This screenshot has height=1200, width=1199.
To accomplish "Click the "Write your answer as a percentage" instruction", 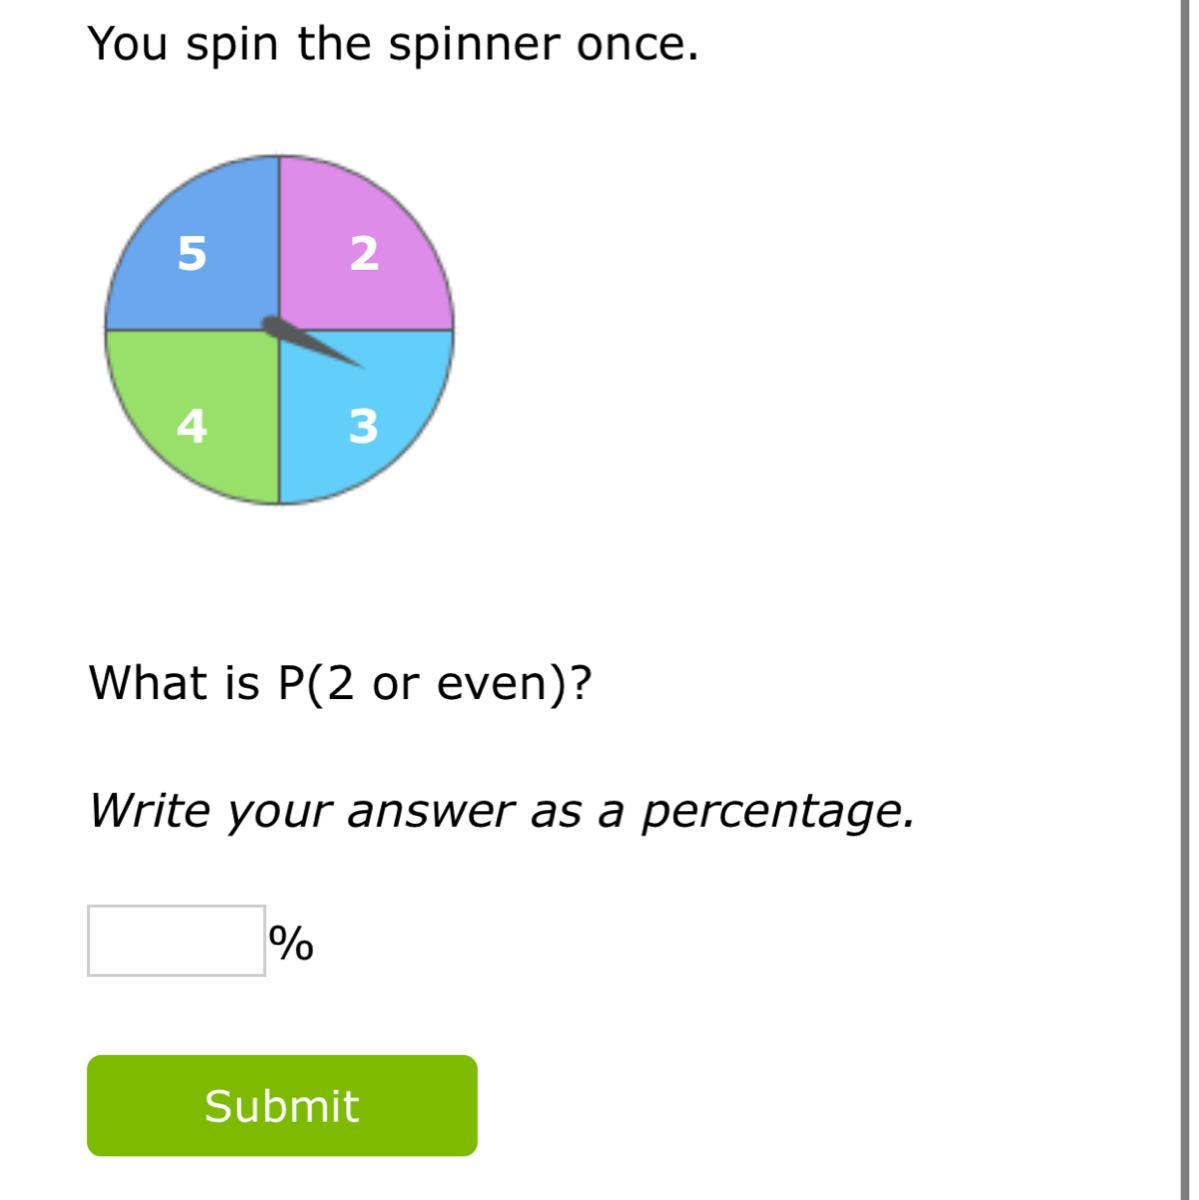I will (502, 811).
